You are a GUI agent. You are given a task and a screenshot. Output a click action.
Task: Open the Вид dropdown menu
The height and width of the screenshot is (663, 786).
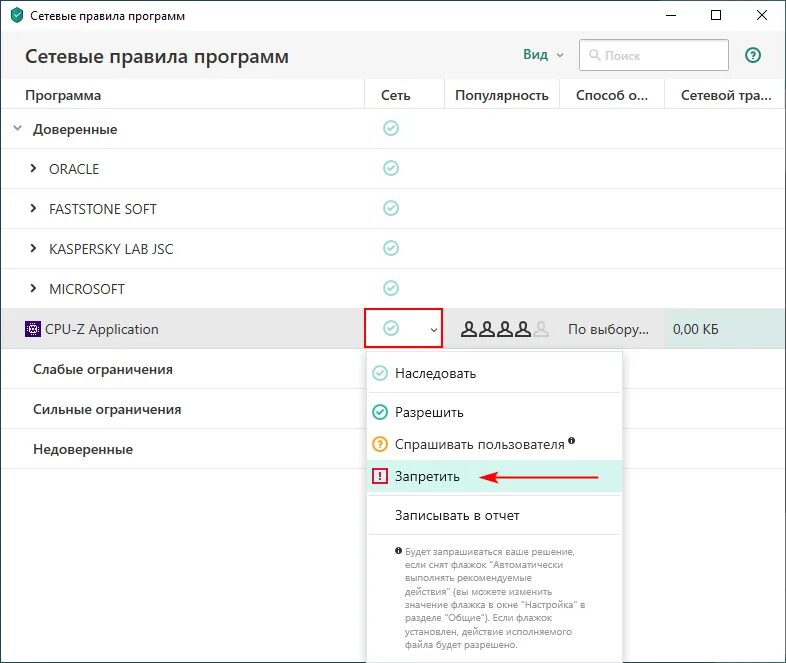pyautogui.click(x=543, y=55)
